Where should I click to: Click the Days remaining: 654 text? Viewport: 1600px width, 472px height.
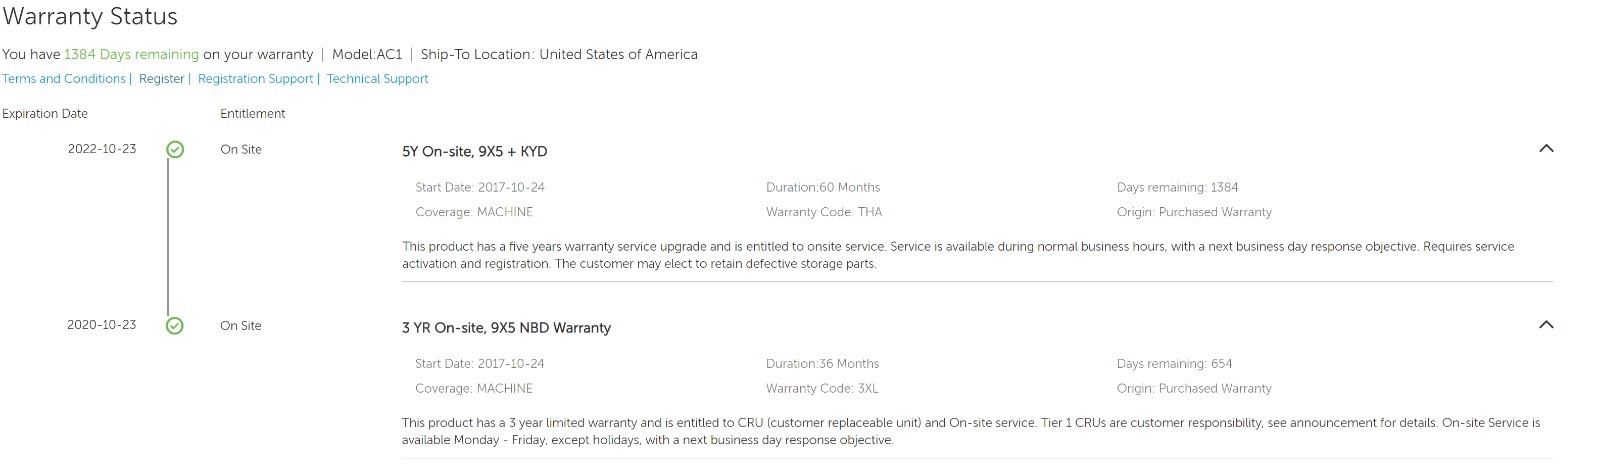coord(1174,364)
